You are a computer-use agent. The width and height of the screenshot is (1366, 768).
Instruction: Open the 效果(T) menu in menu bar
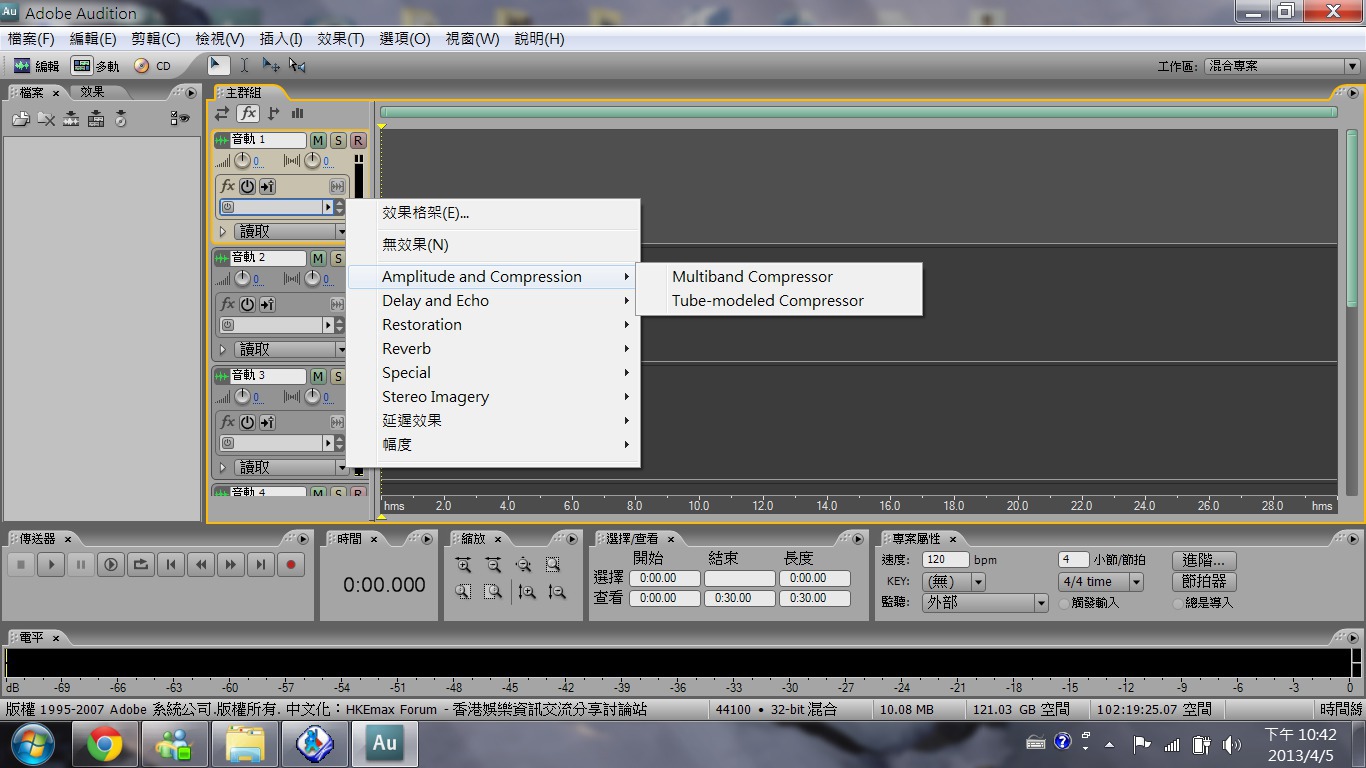[340, 39]
